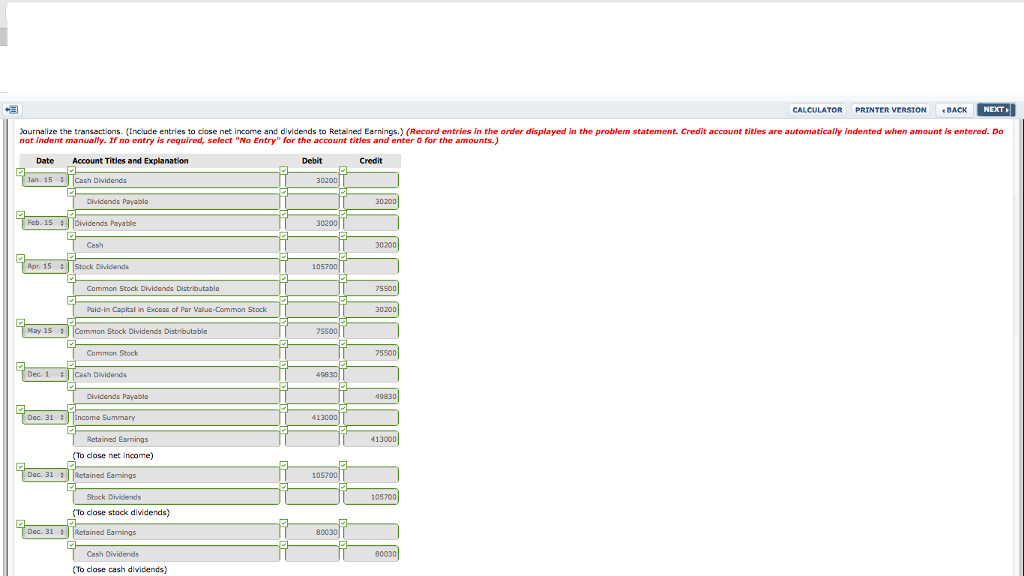Open the Feb. 15 date selector
Viewport: 1024px width, 576px height.
tap(45, 222)
